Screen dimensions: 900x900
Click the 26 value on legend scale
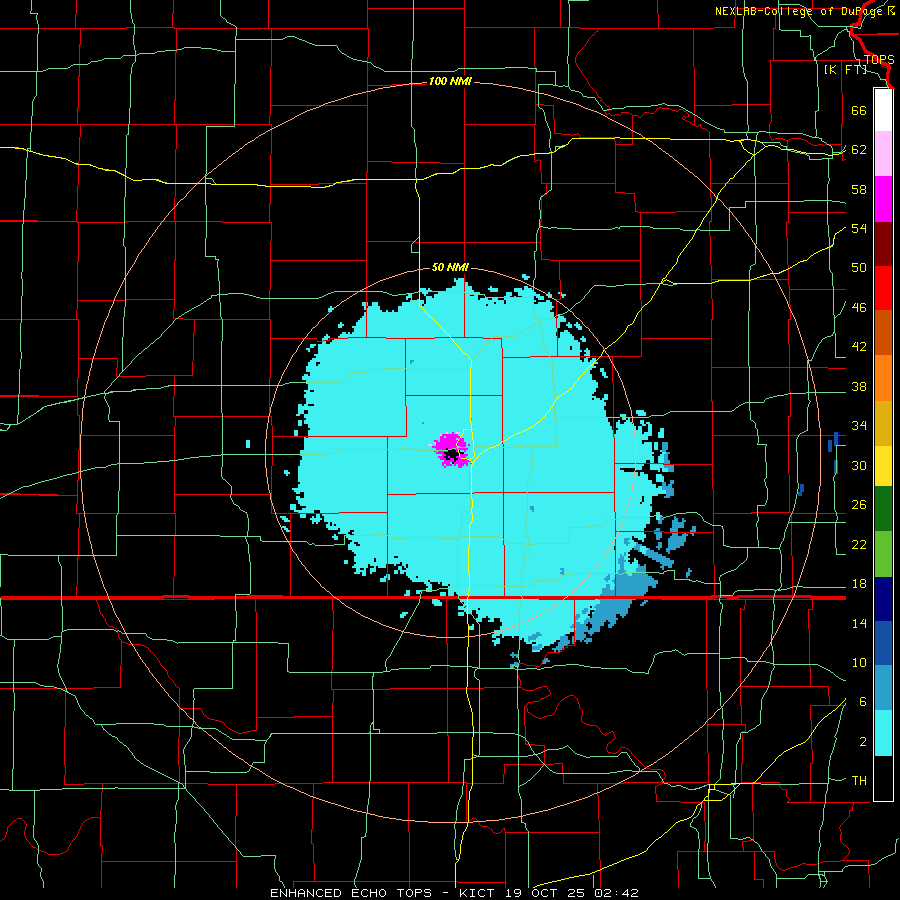coord(859,505)
